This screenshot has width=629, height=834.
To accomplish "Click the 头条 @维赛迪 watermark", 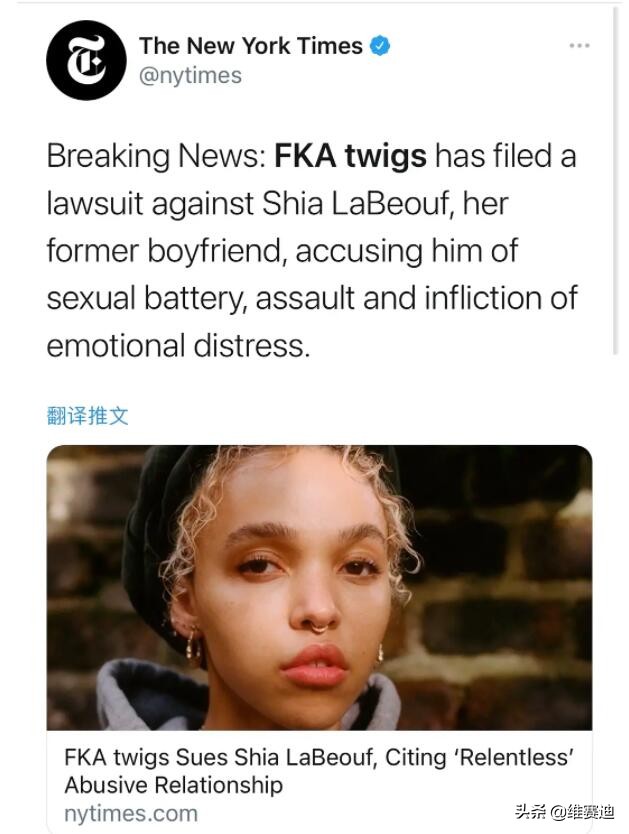I will 565,812.
